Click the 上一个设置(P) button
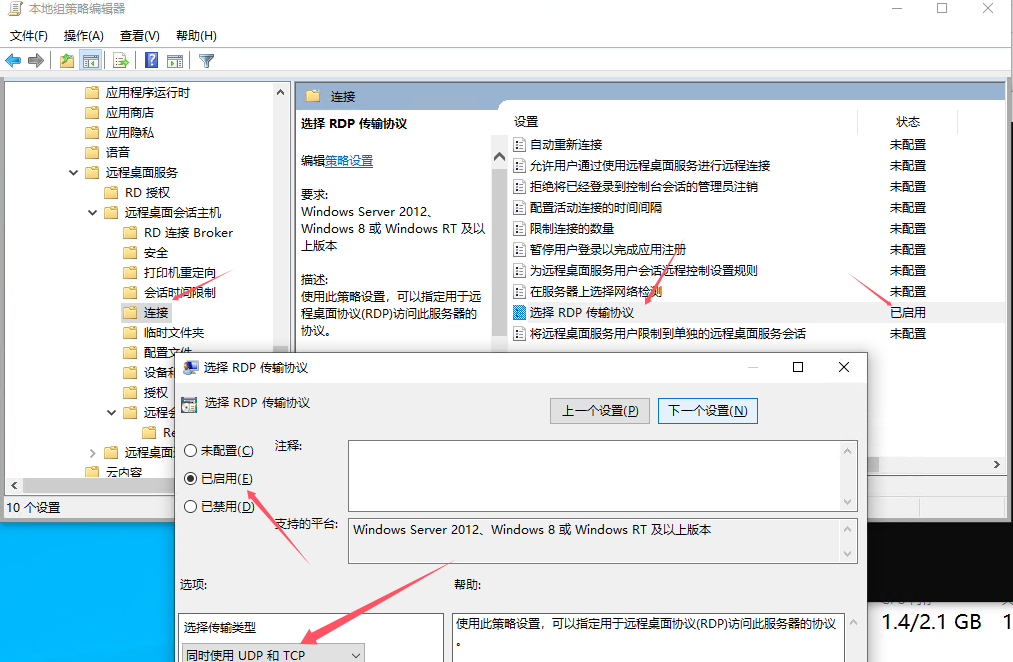The image size is (1013, 662). click(600, 411)
